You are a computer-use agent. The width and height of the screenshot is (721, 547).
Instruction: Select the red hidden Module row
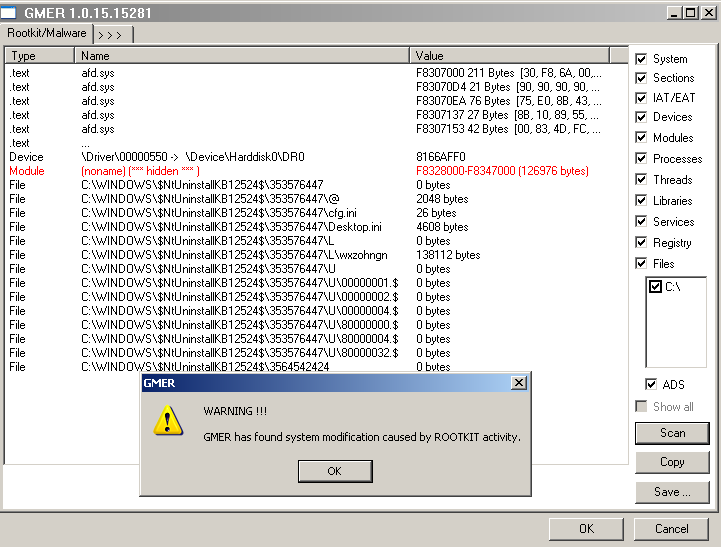coord(316,171)
